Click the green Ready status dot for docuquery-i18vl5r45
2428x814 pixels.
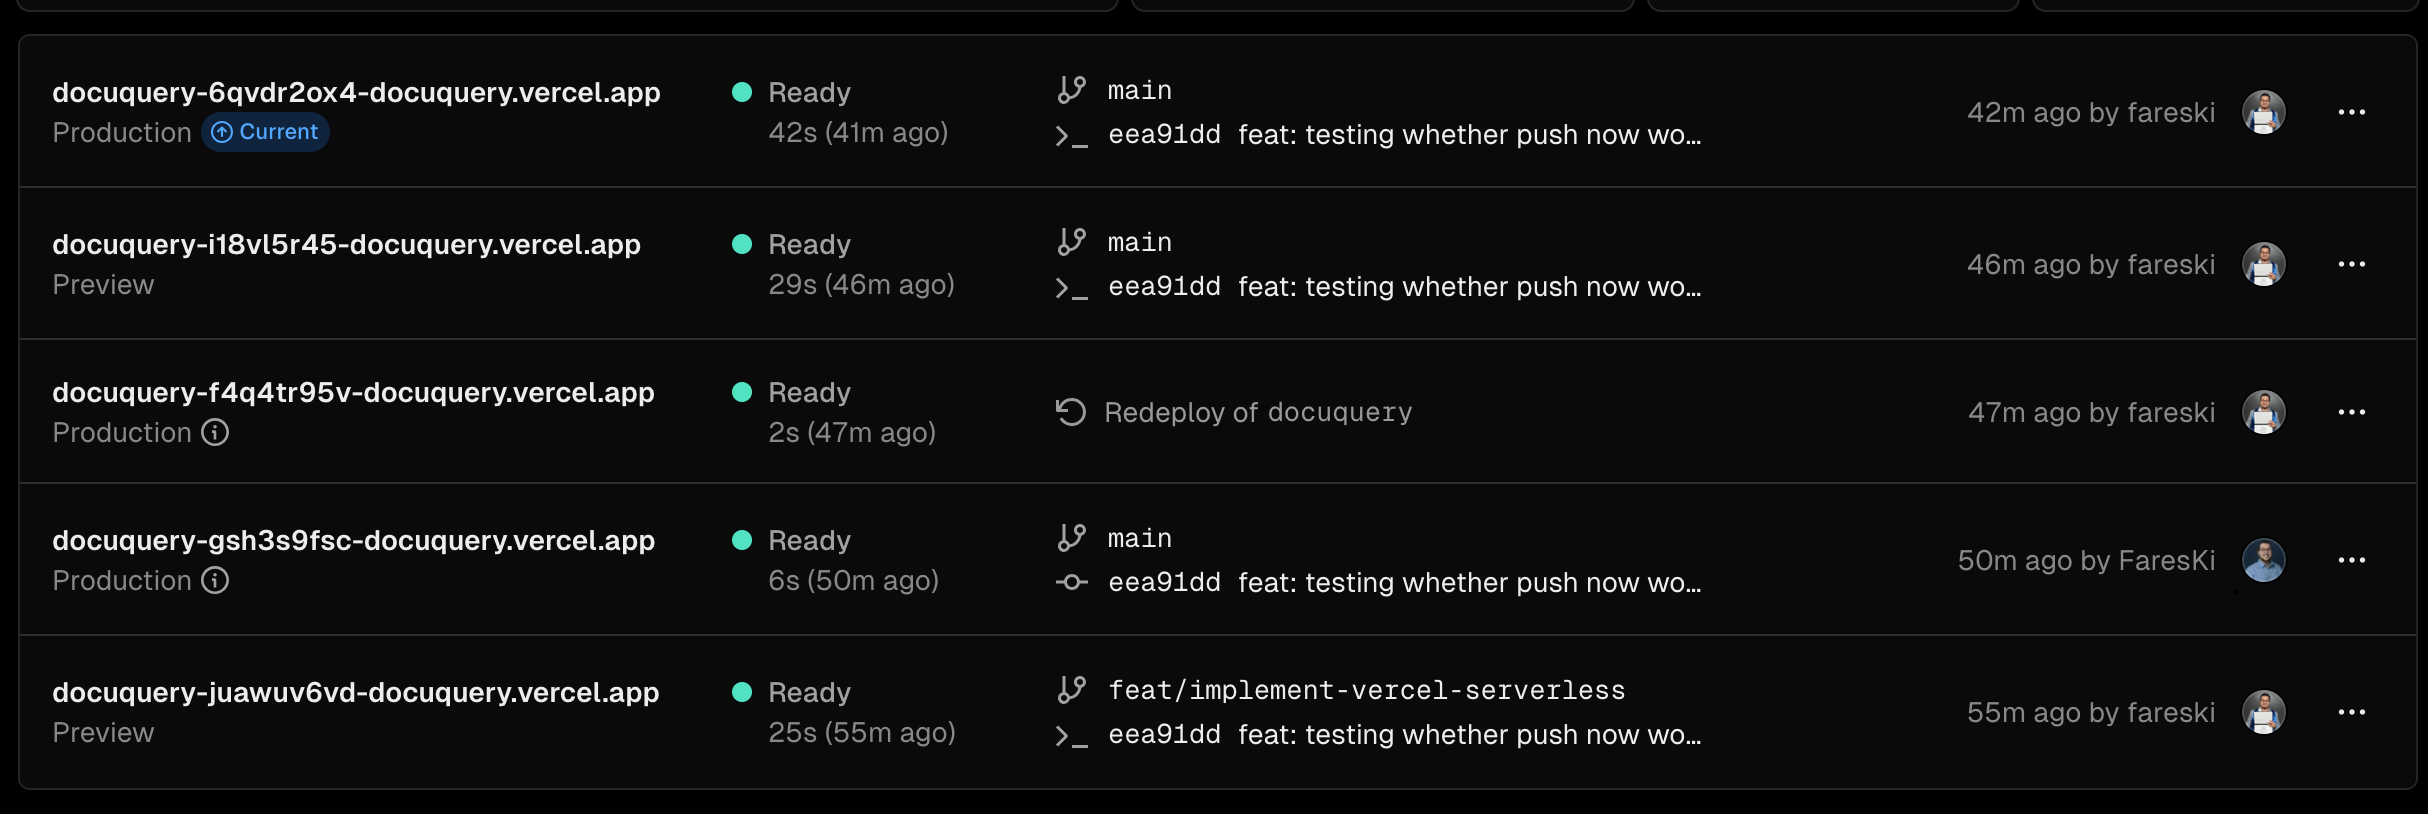[x=742, y=244]
